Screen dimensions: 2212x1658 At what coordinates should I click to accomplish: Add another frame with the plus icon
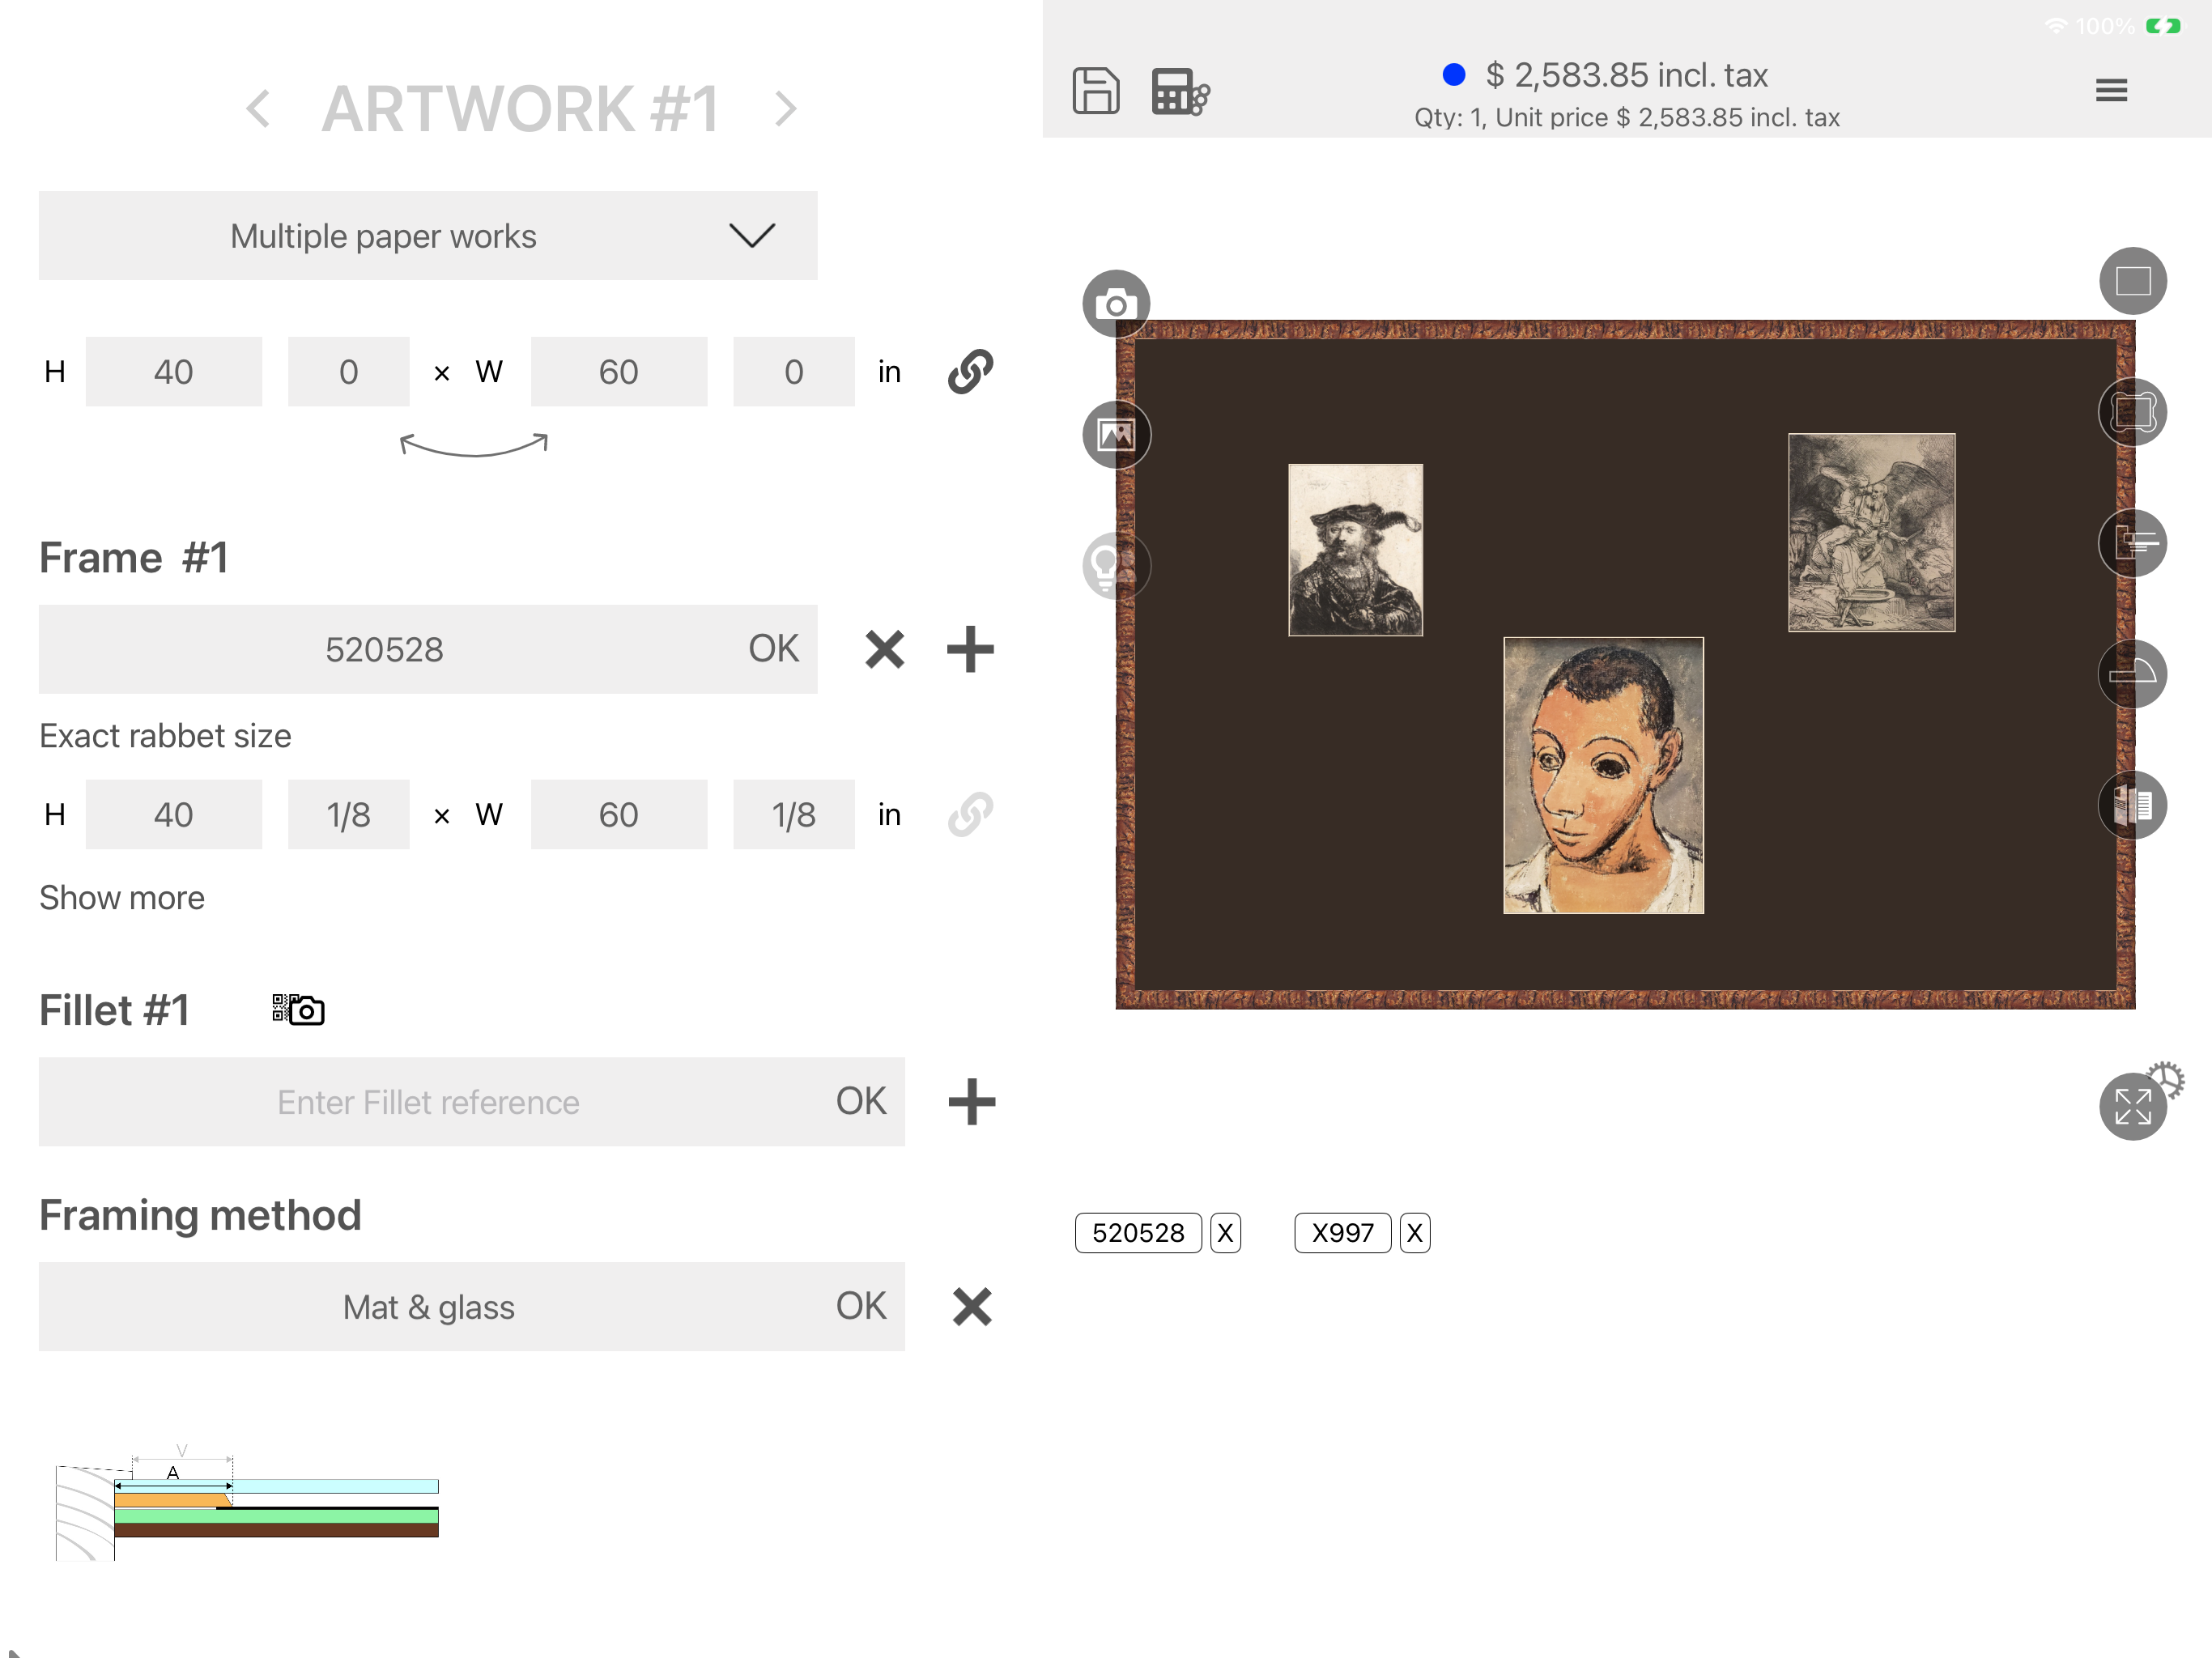click(970, 649)
